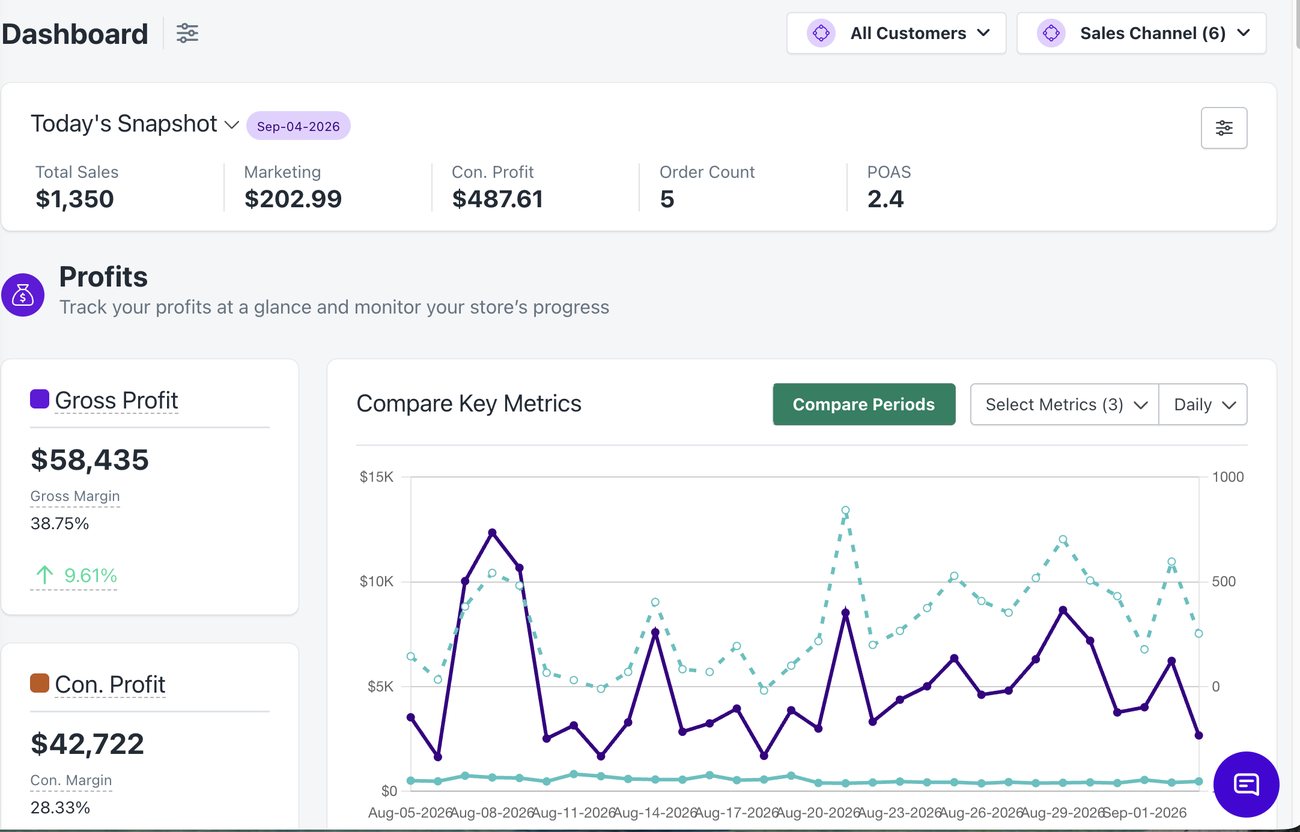Click the Profits money bag icon
The width and height of the screenshot is (1300, 832).
(x=23, y=295)
